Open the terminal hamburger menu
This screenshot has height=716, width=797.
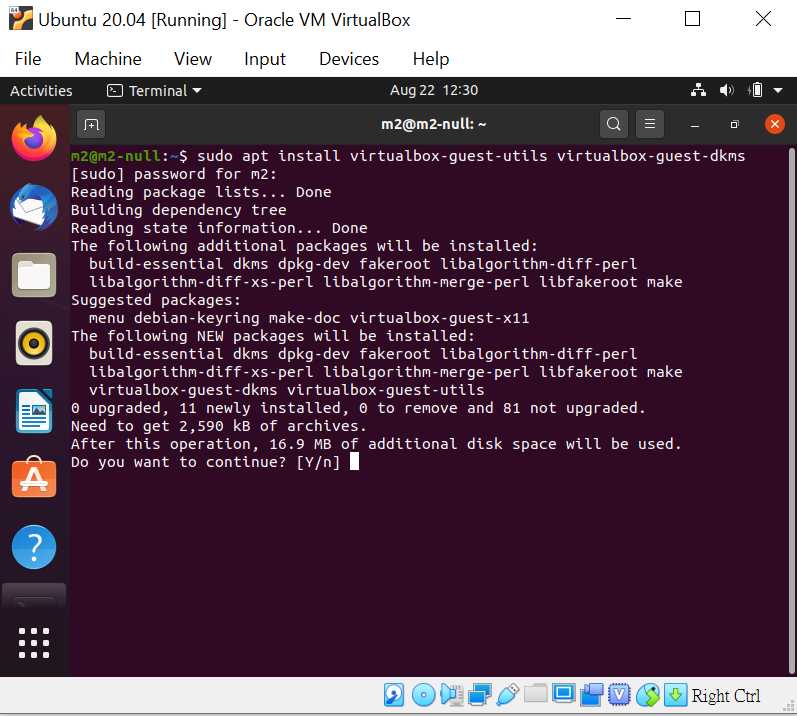pyautogui.click(x=650, y=124)
